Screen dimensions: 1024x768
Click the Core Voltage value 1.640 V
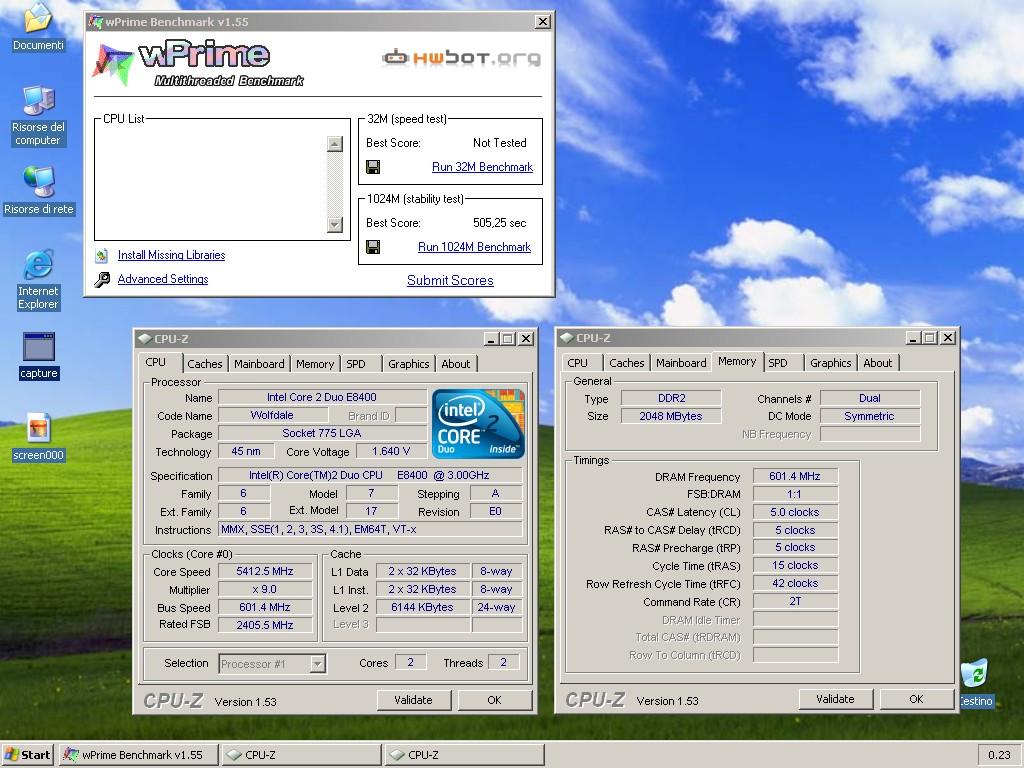click(391, 451)
